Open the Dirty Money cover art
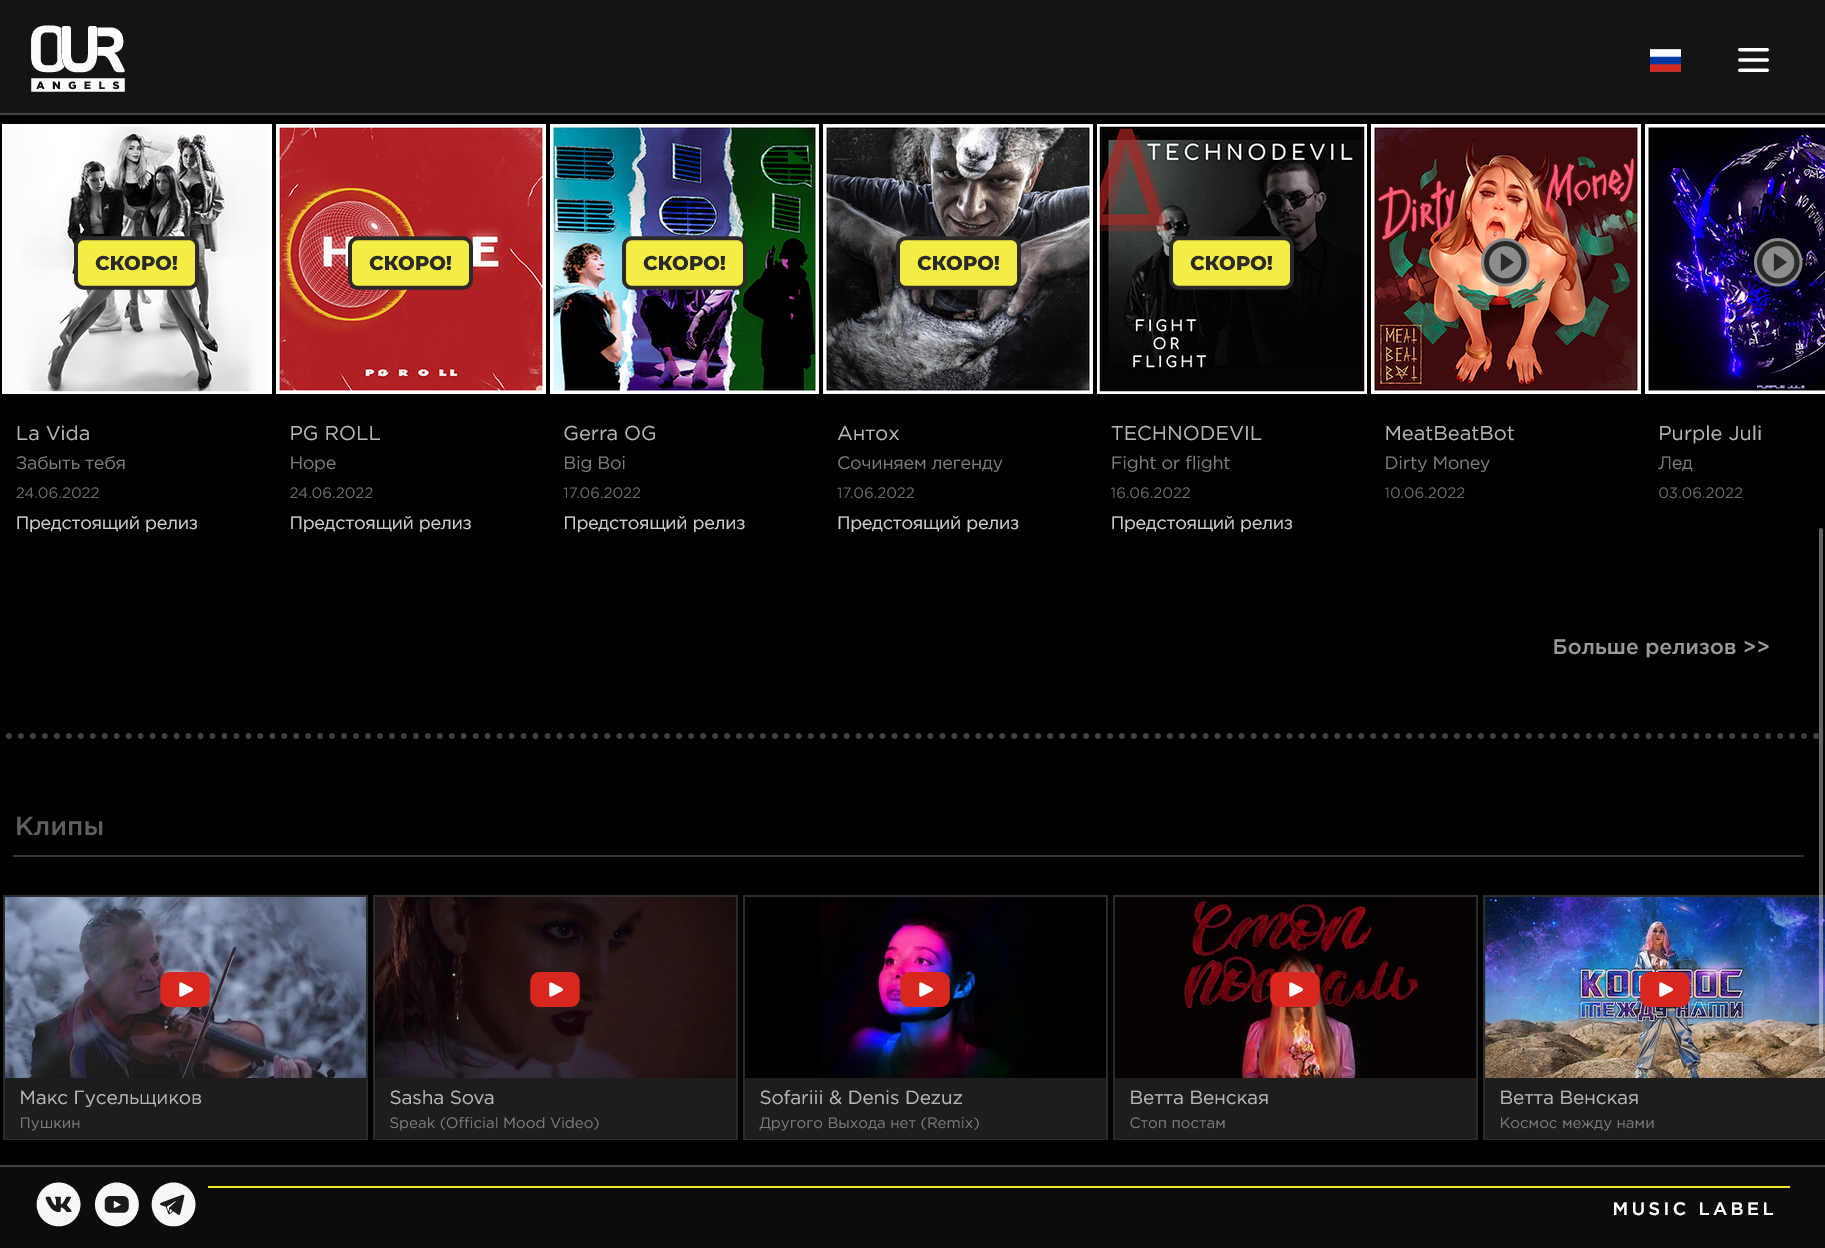The image size is (1825, 1248). coord(1506,259)
